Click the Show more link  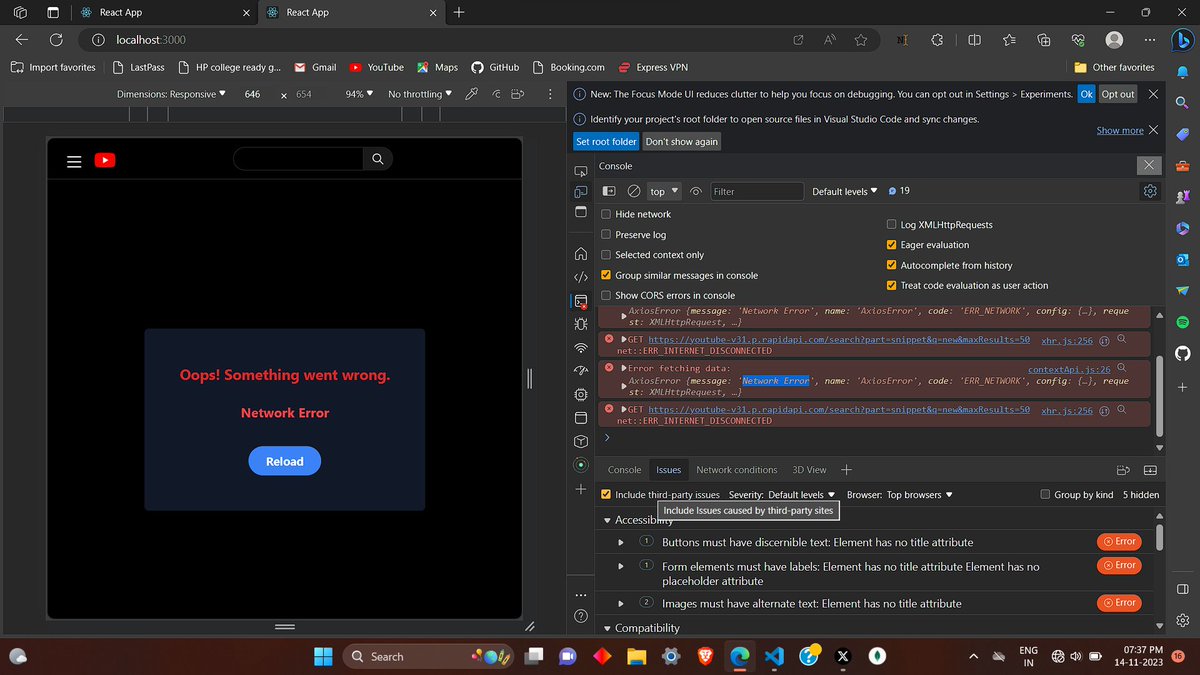[1120, 130]
